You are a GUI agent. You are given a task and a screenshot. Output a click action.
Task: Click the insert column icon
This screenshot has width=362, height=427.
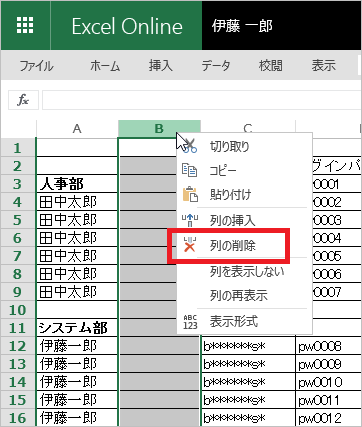pyautogui.click(x=190, y=220)
